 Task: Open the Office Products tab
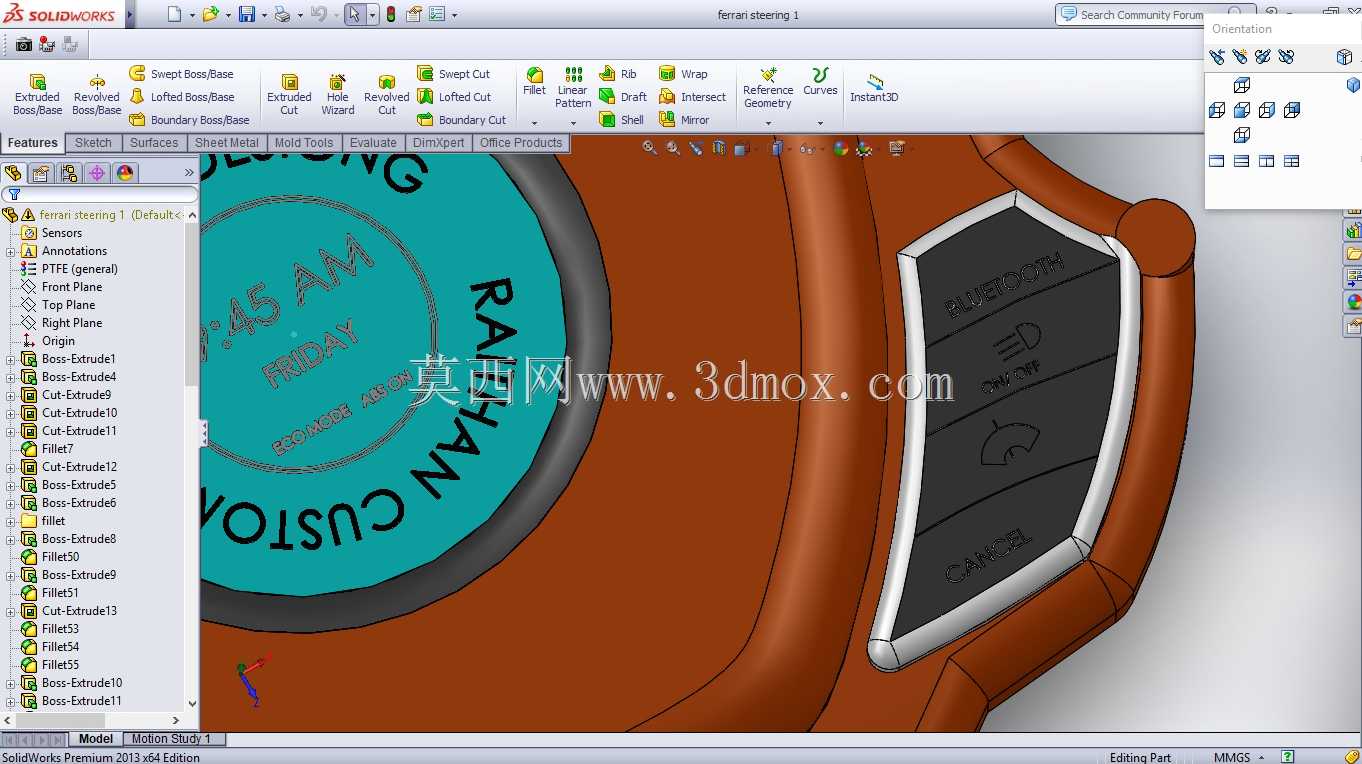[521, 143]
